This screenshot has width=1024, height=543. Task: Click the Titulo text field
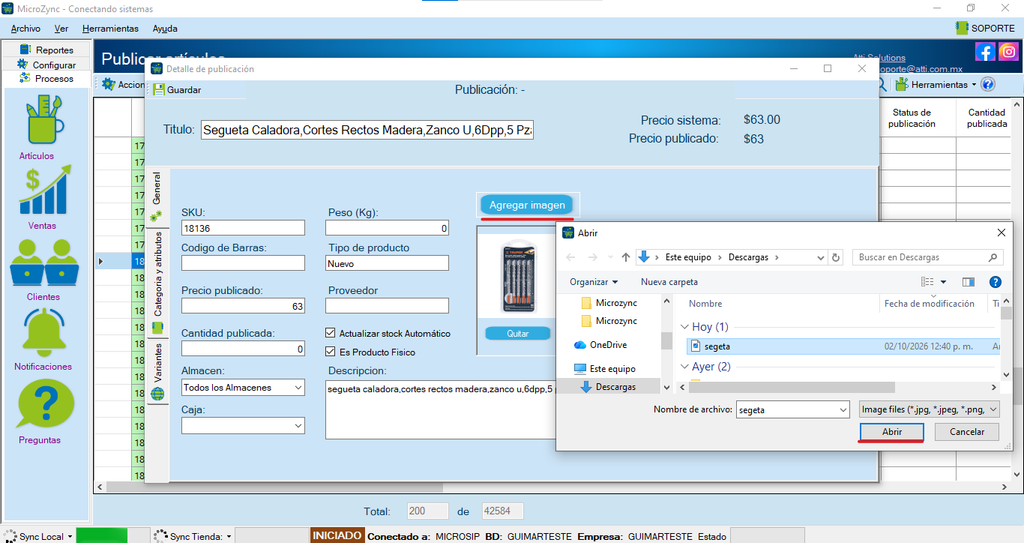(x=367, y=130)
